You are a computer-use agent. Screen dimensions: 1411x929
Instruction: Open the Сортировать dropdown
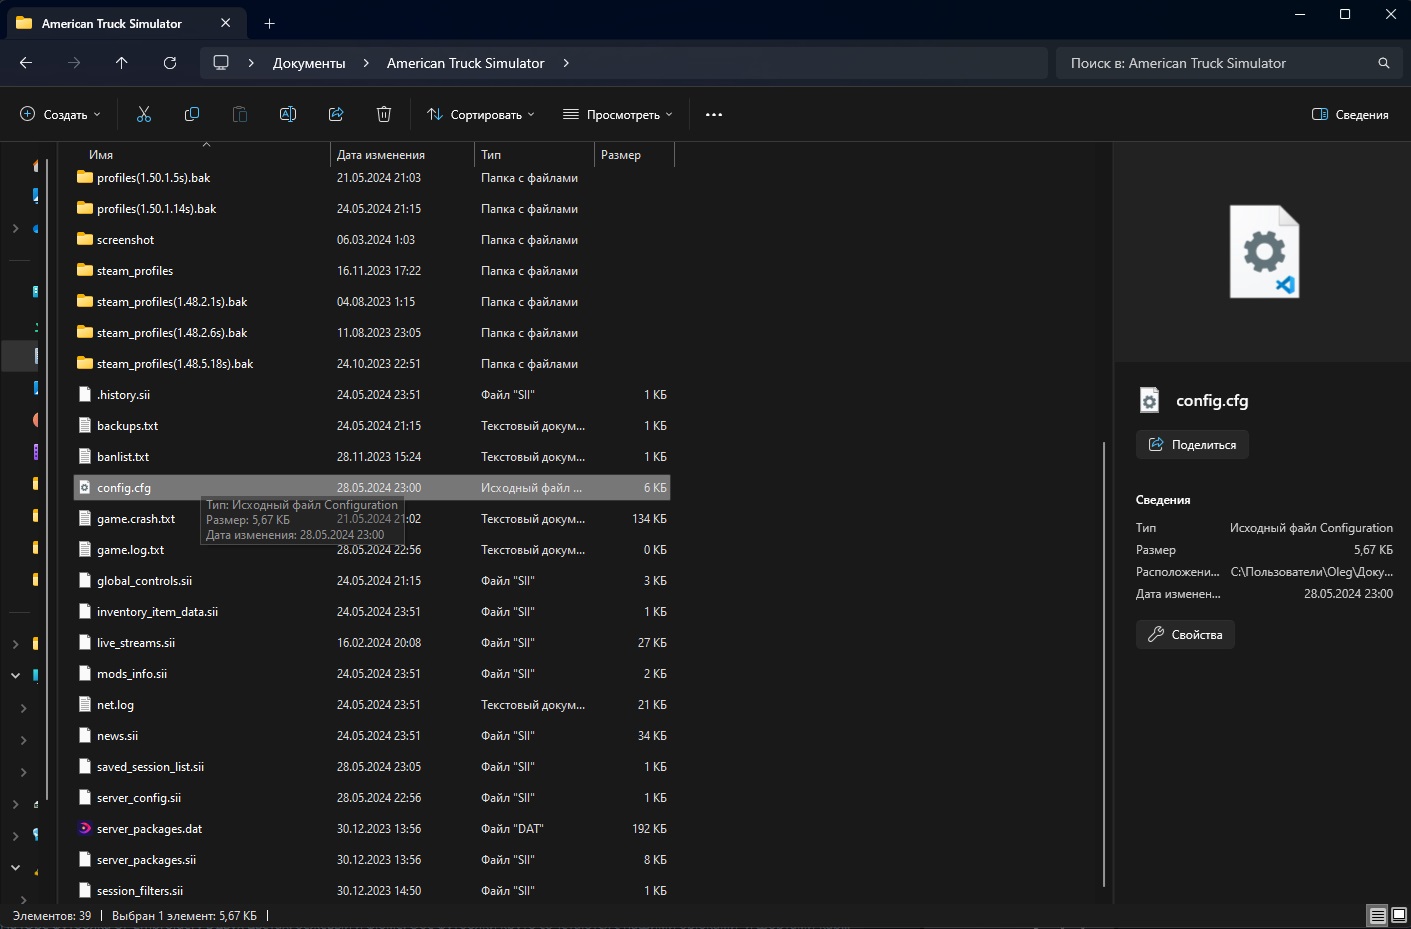pos(481,115)
